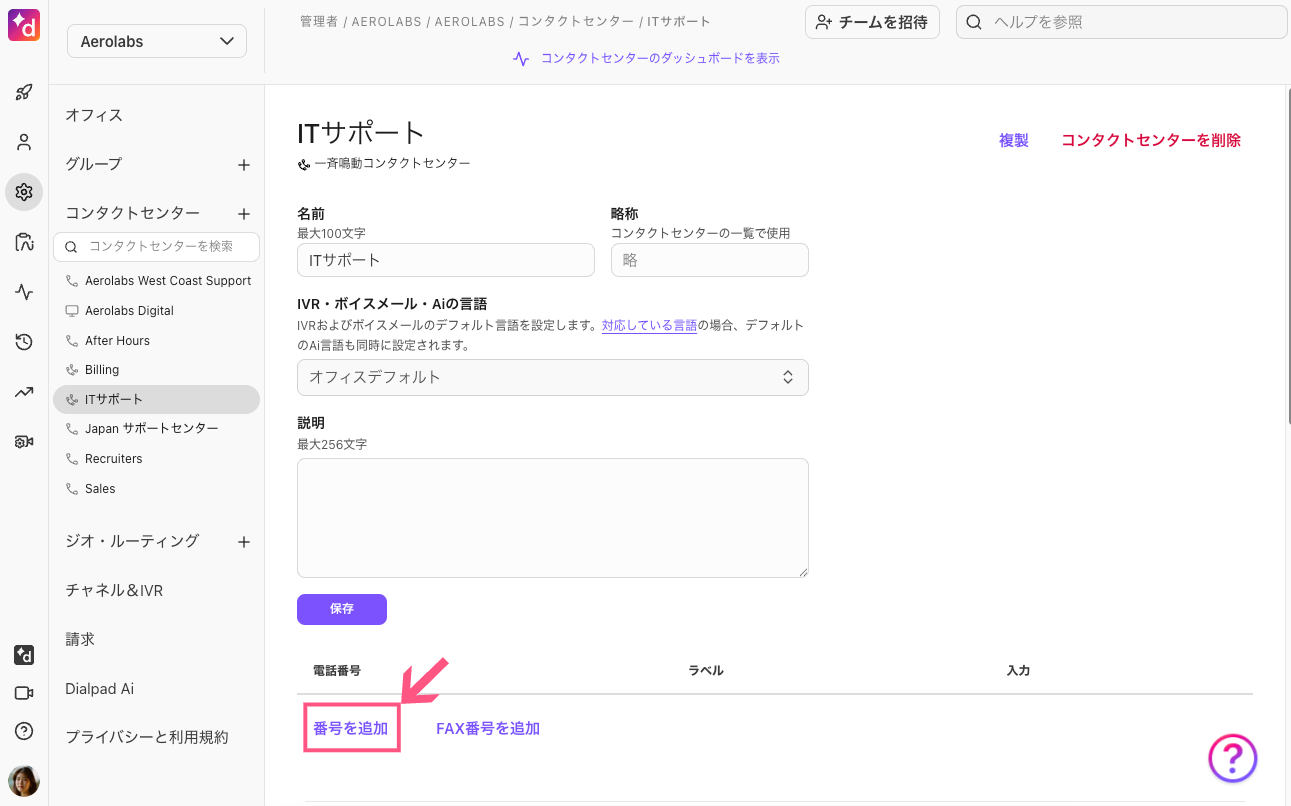Open コンタクトセンターのダッシュボードを表示 link
1291x806 pixels.
tap(660, 59)
